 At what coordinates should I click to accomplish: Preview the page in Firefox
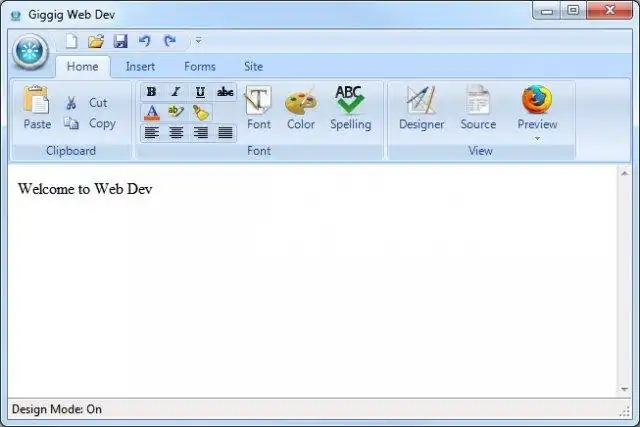537,107
